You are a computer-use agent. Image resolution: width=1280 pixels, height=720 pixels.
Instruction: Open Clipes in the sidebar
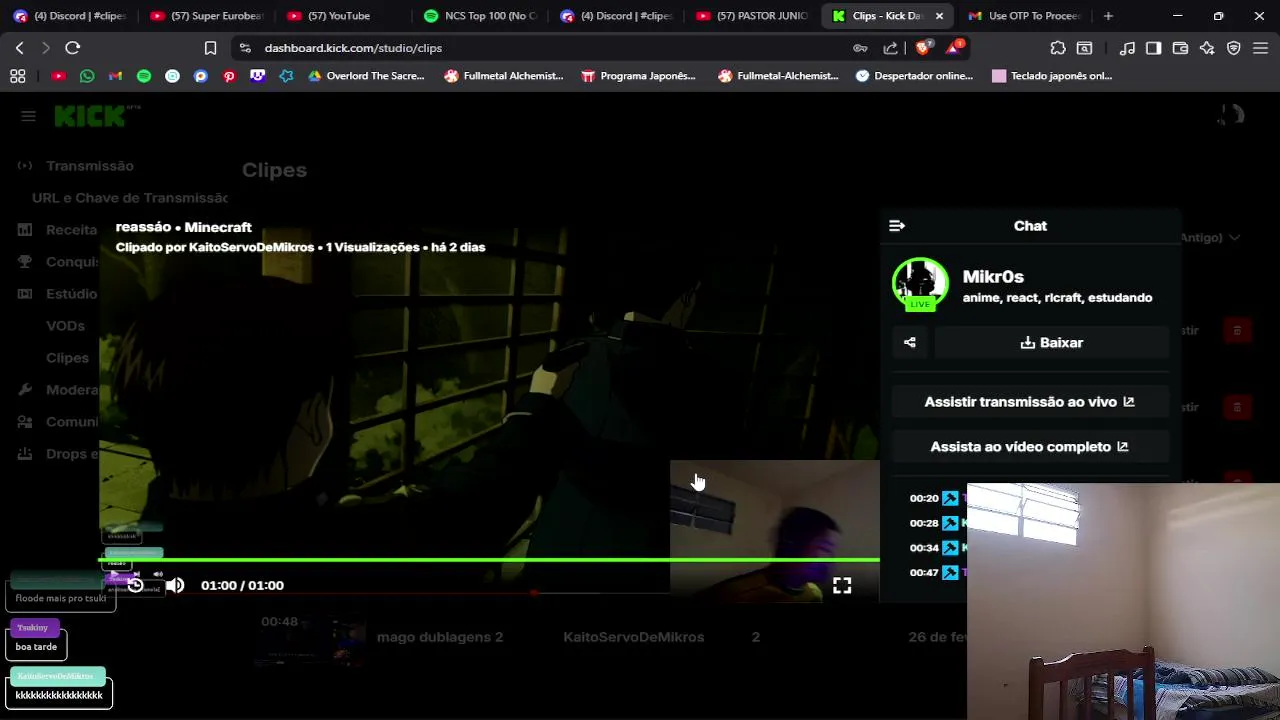click(67, 358)
